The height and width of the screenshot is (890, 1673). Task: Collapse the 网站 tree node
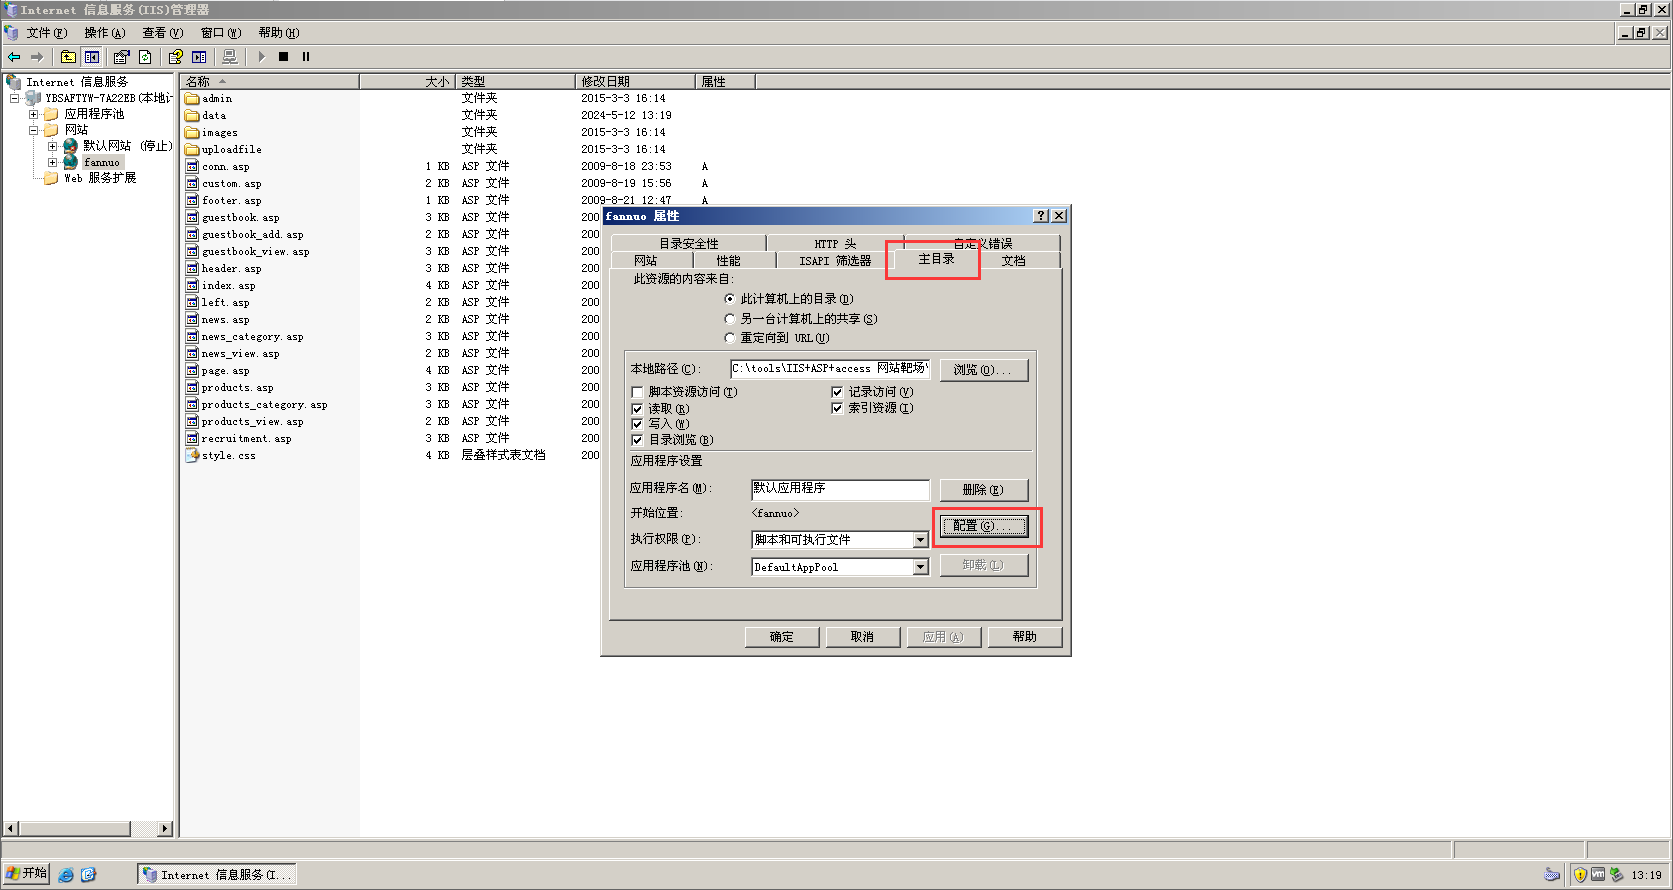(x=33, y=130)
